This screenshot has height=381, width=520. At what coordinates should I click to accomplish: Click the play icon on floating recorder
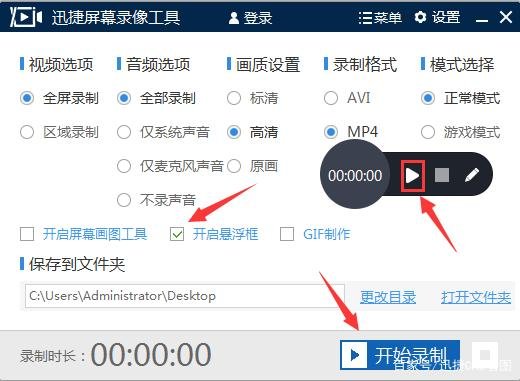point(413,176)
